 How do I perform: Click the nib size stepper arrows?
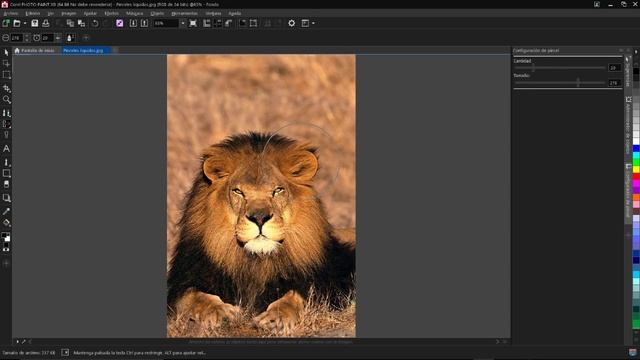pyautogui.click(x=27, y=38)
